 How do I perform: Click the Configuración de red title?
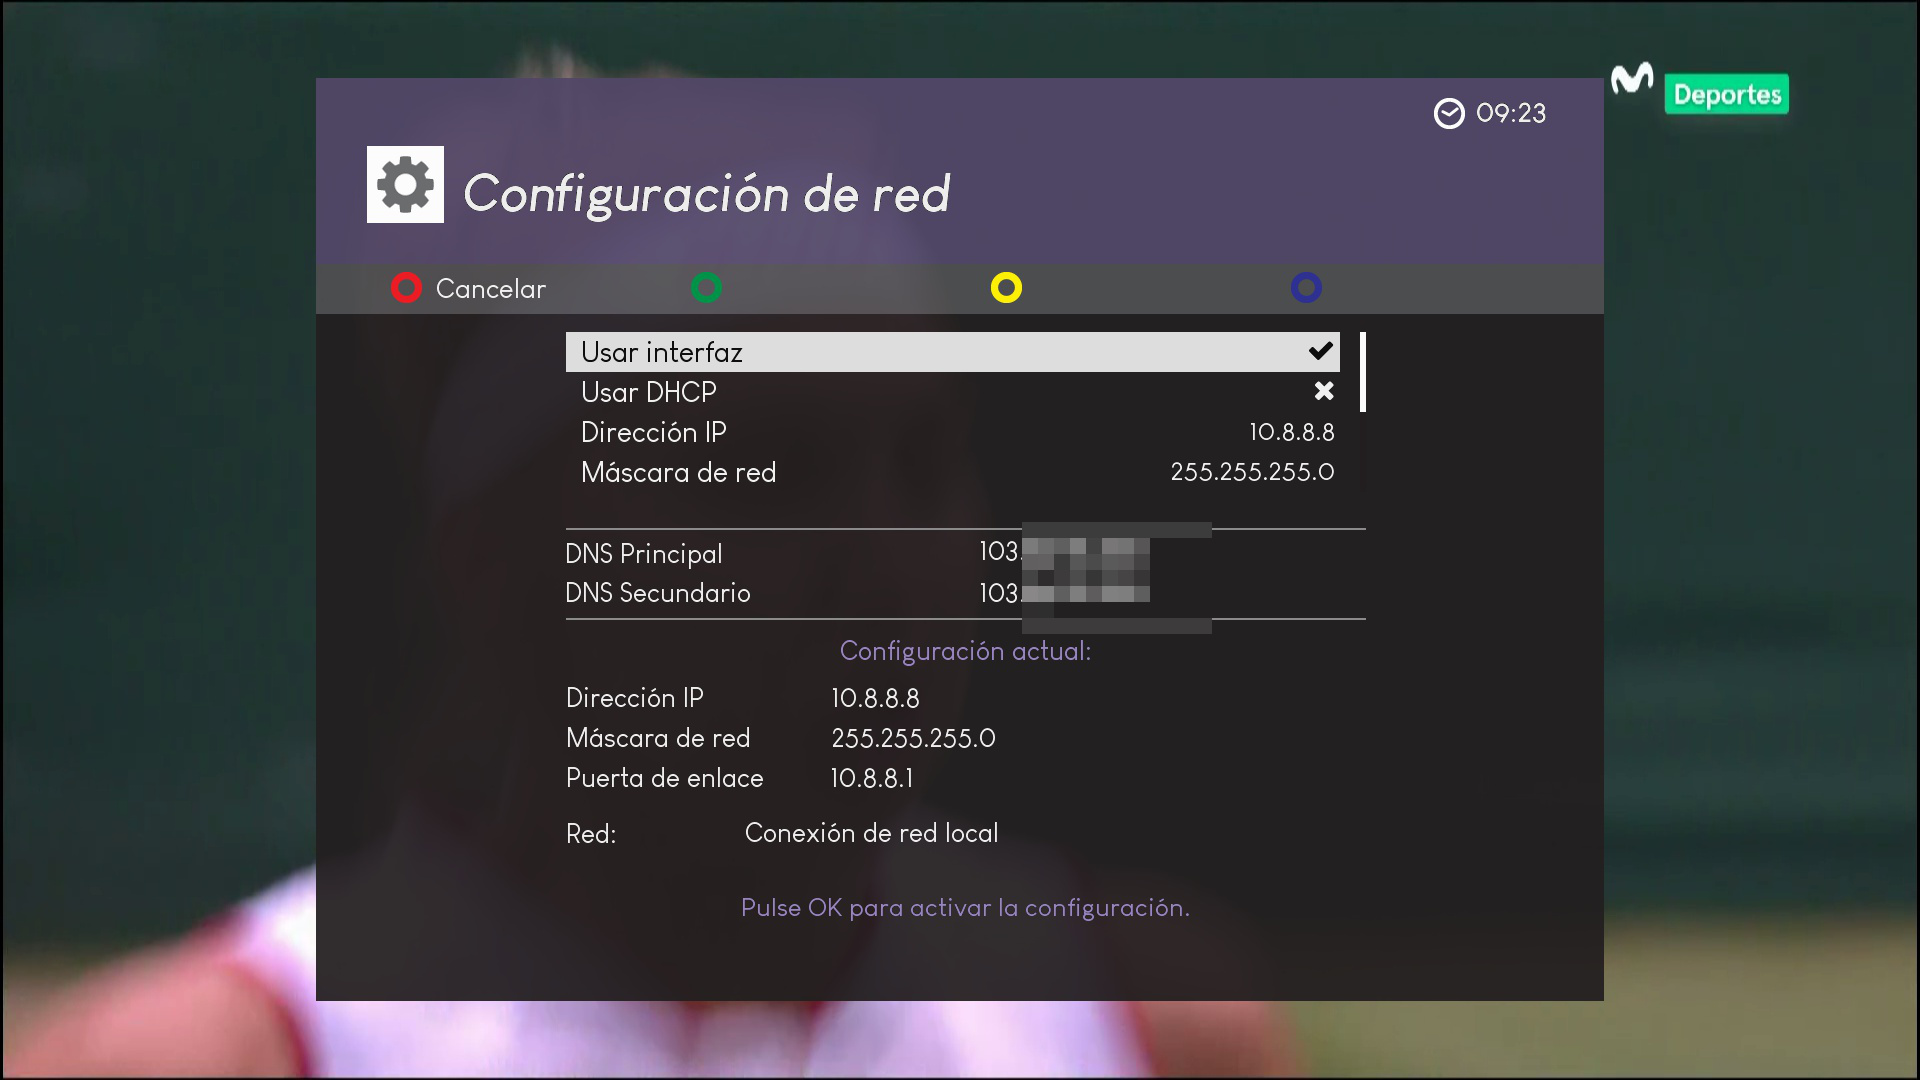click(706, 193)
